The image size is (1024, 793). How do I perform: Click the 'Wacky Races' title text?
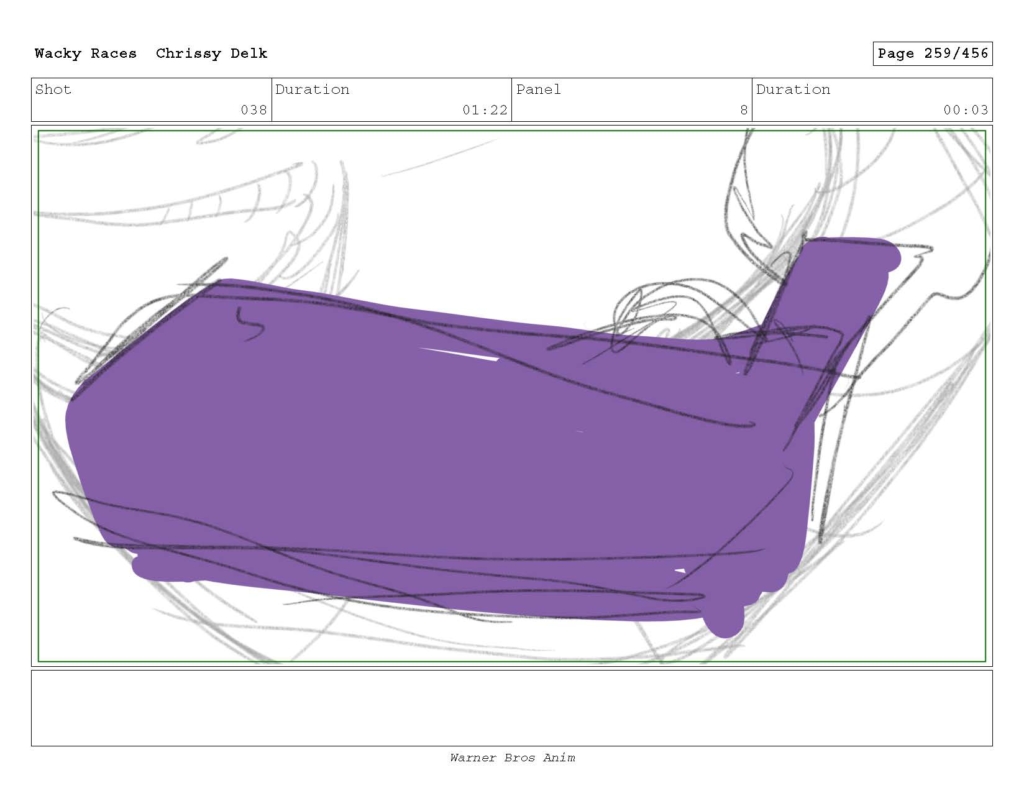coord(86,54)
